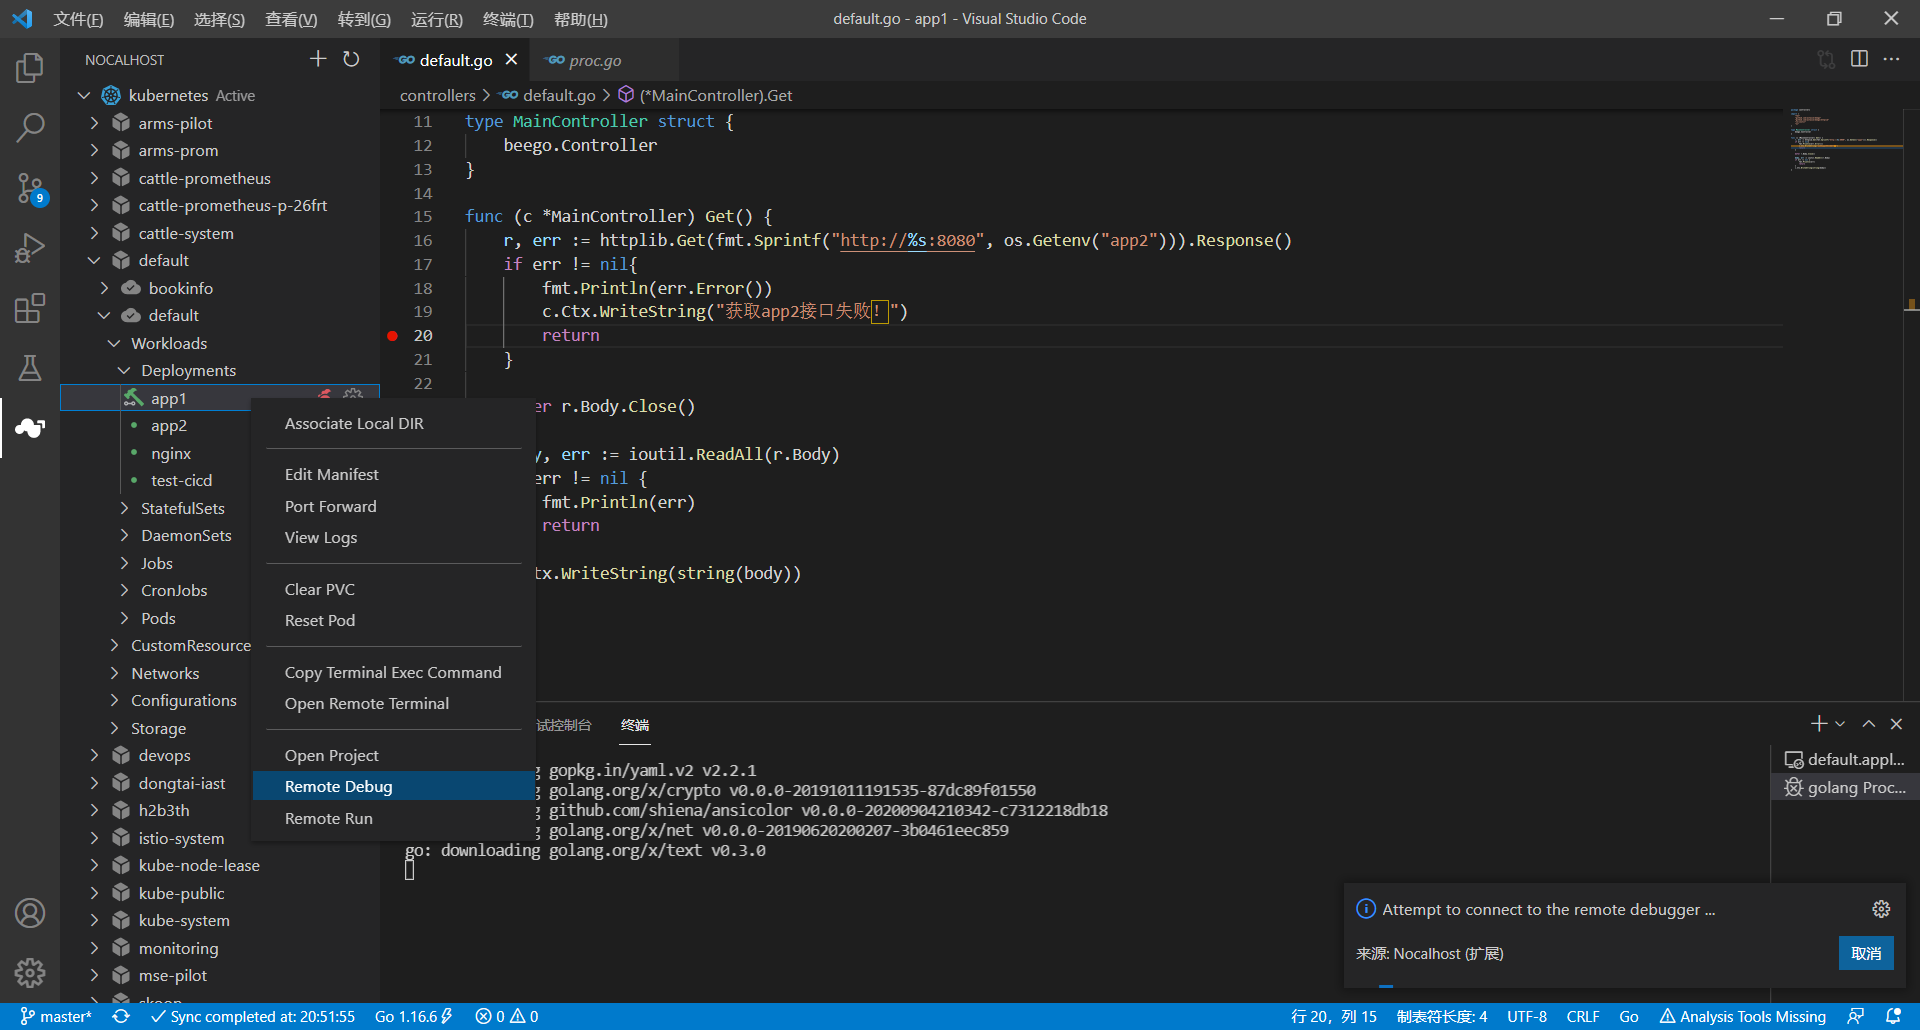Collapse the Deployments group
The width and height of the screenshot is (1920, 1030).
pos(124,370)
